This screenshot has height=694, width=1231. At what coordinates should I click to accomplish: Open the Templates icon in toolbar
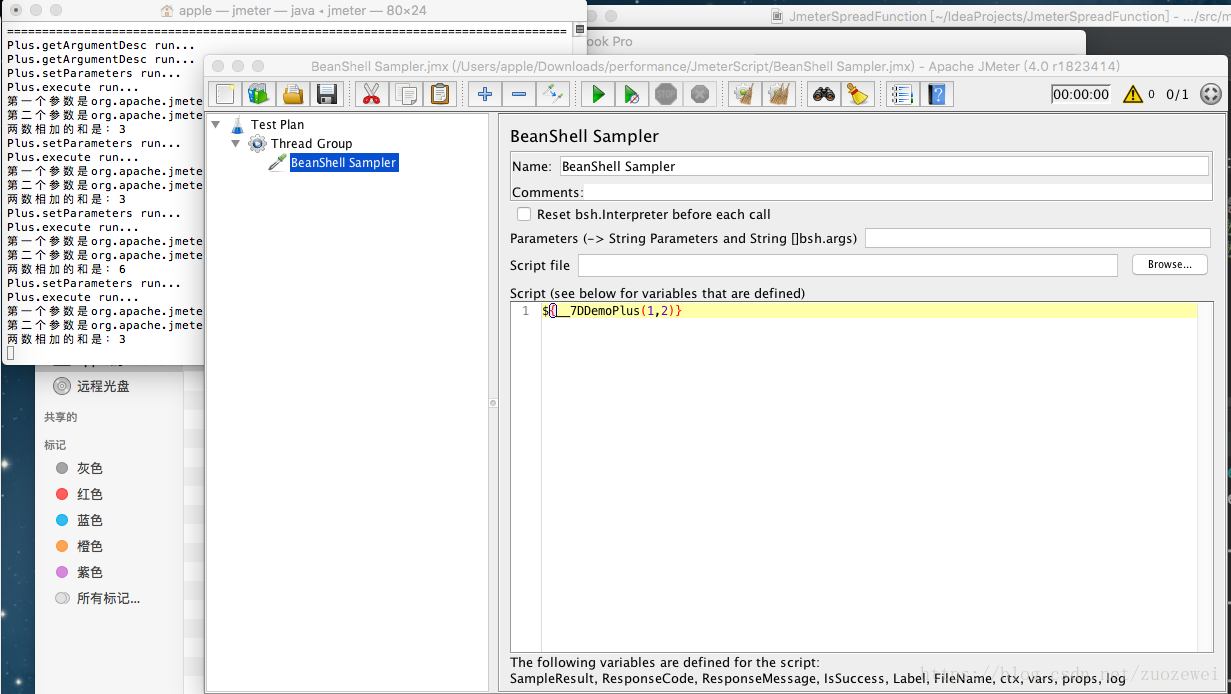[x=259, y=94]
